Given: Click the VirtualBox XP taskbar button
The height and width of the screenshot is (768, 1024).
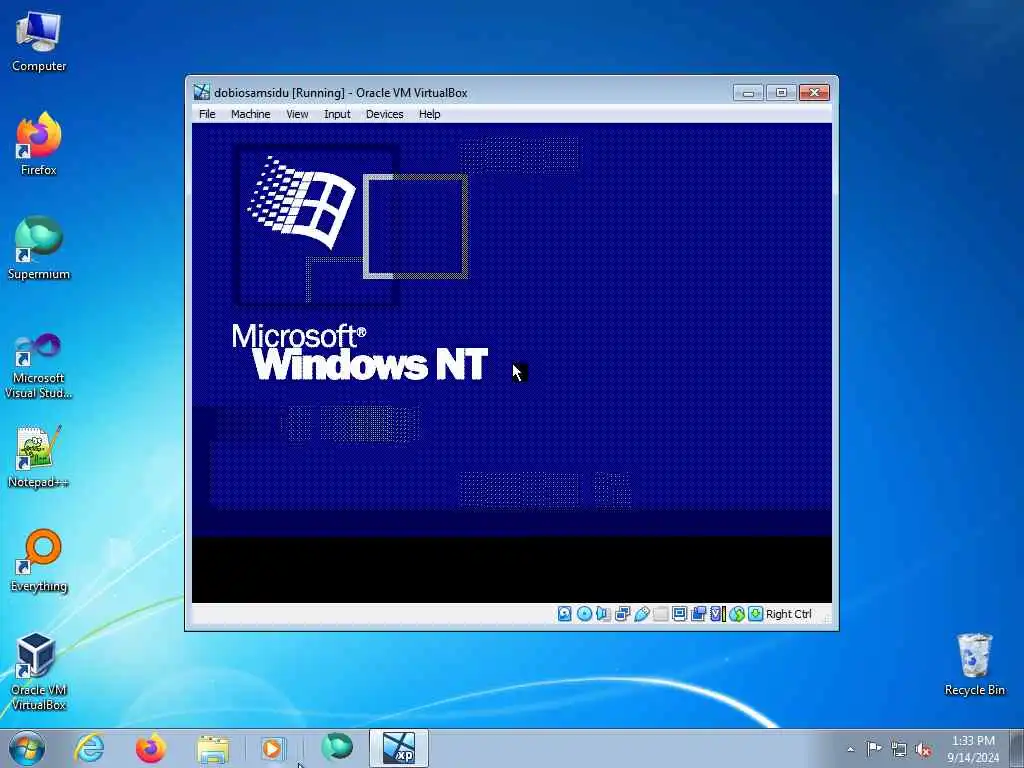Looking at the screenshot, I should tap(398, 748).
